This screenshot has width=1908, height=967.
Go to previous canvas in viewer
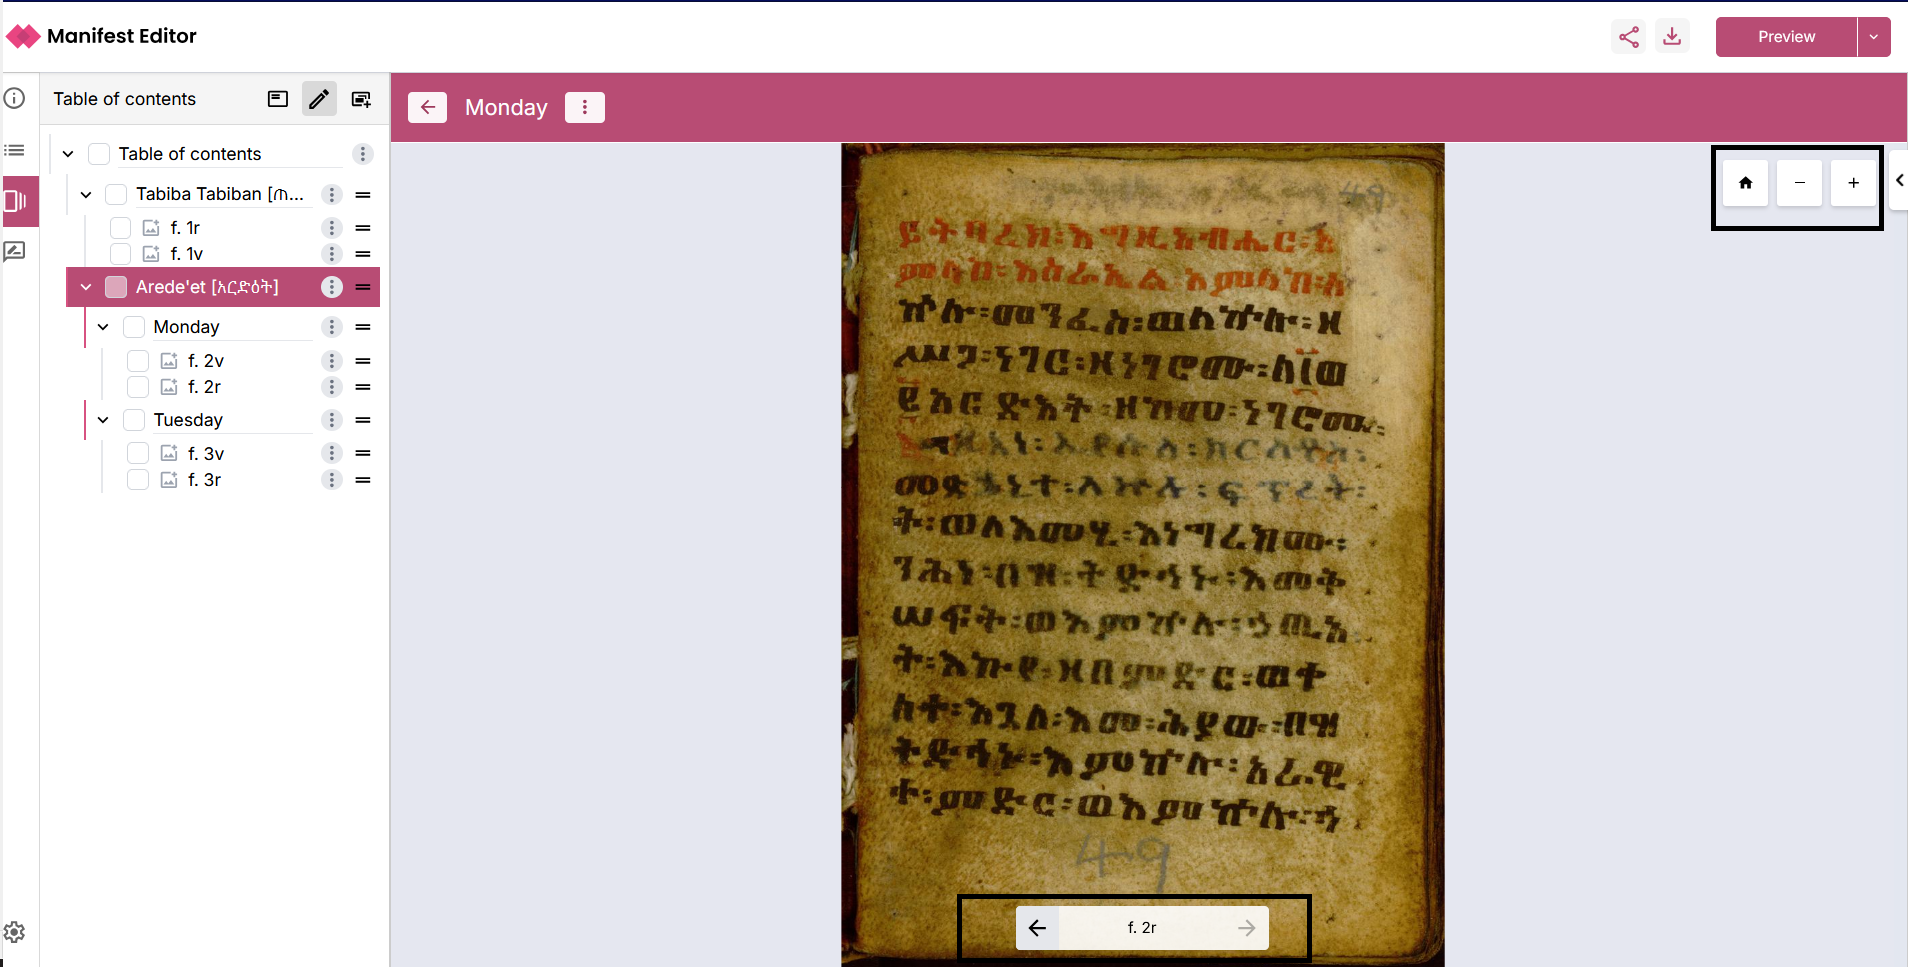tap(1037, 928)
